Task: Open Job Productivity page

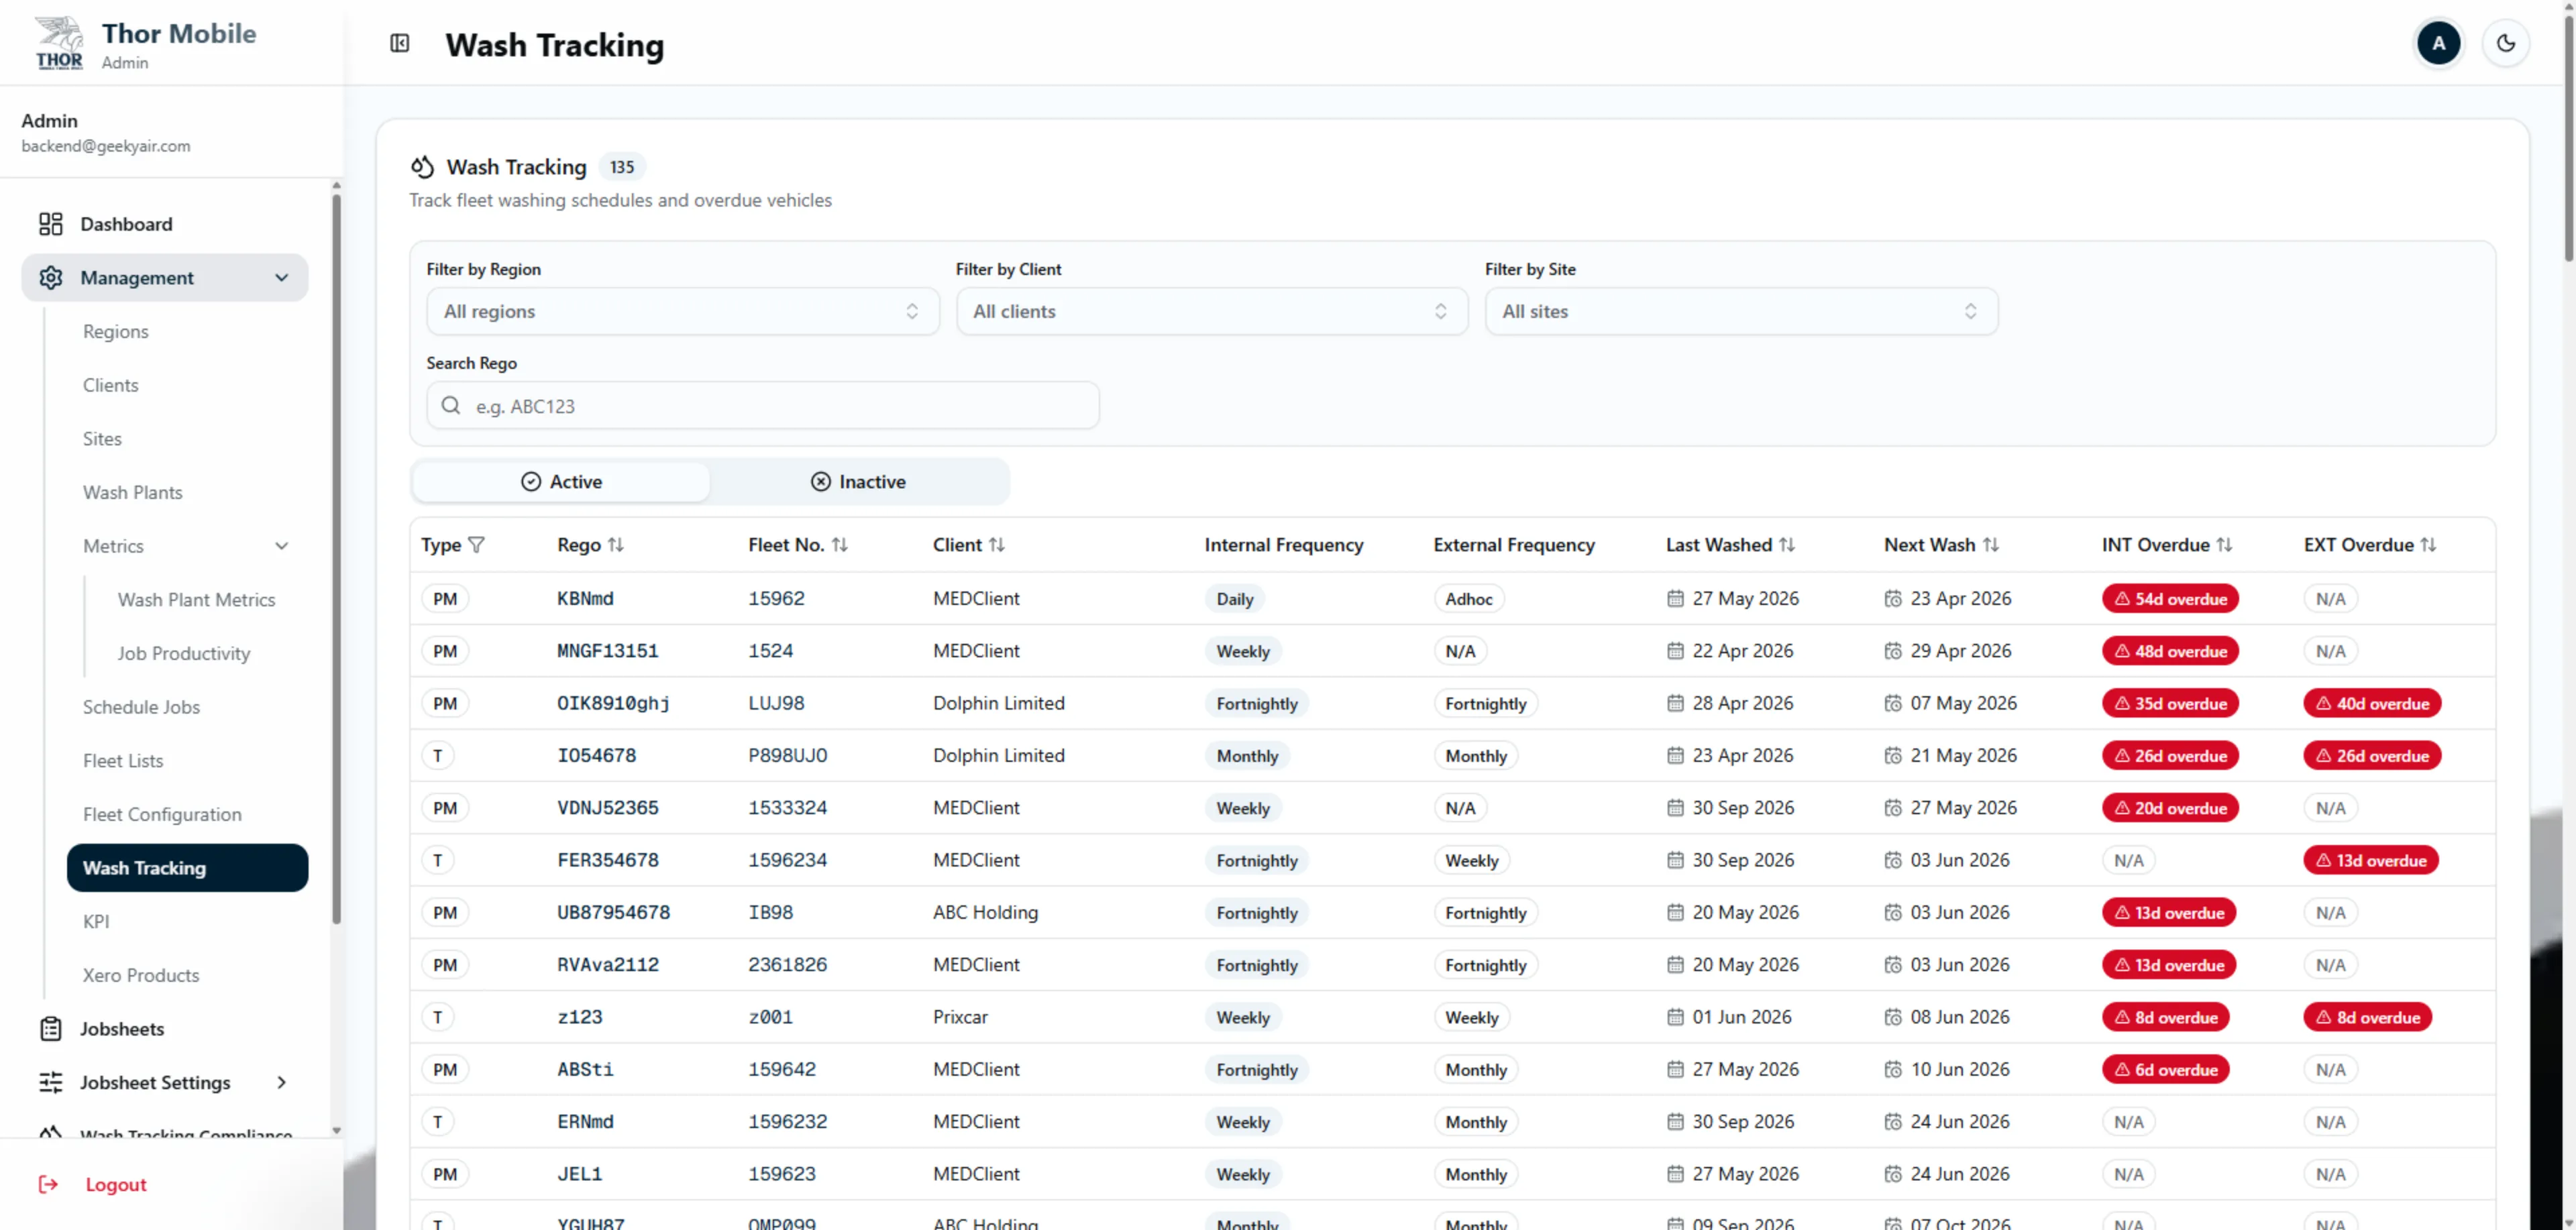Action: pos(184,654)
